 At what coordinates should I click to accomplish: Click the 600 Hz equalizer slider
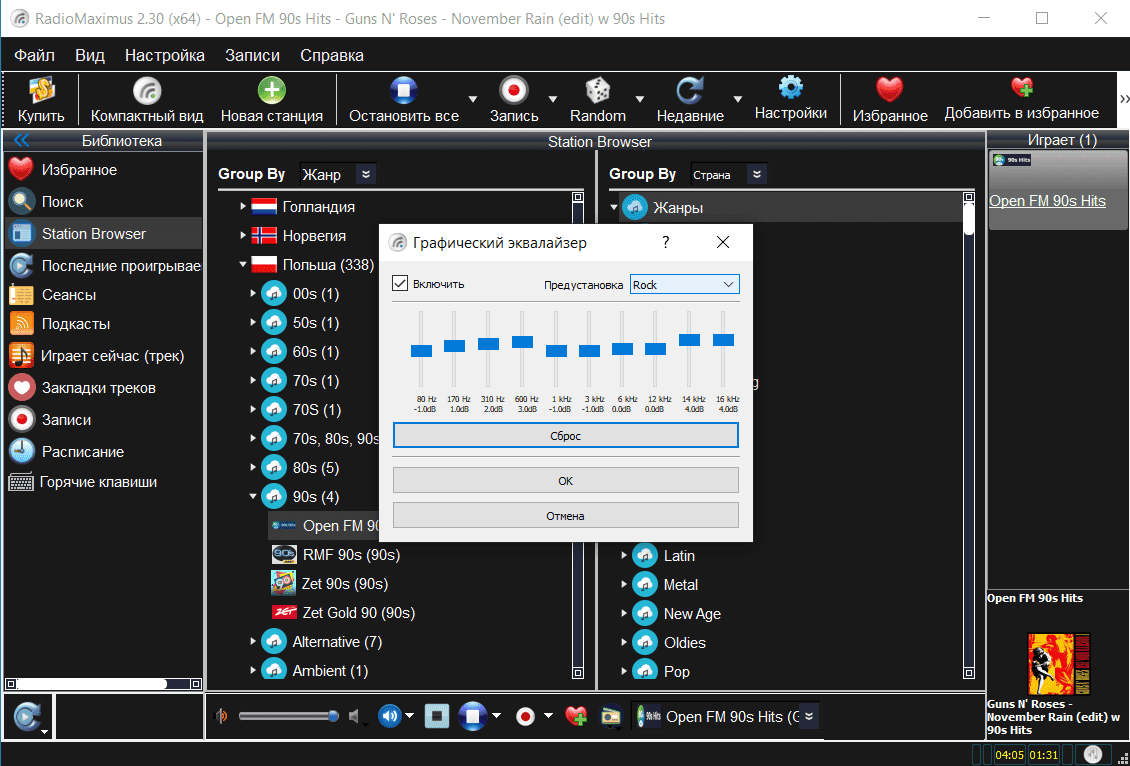522,342
